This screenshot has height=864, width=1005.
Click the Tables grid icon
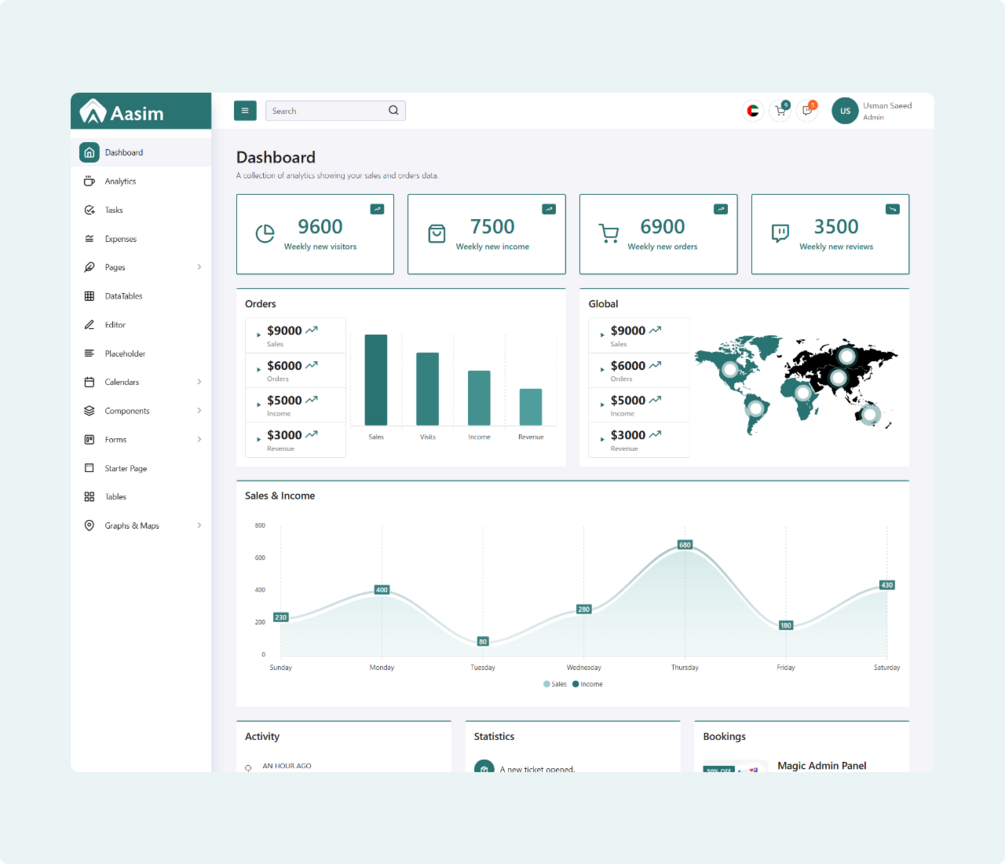(x=89, y=497)
